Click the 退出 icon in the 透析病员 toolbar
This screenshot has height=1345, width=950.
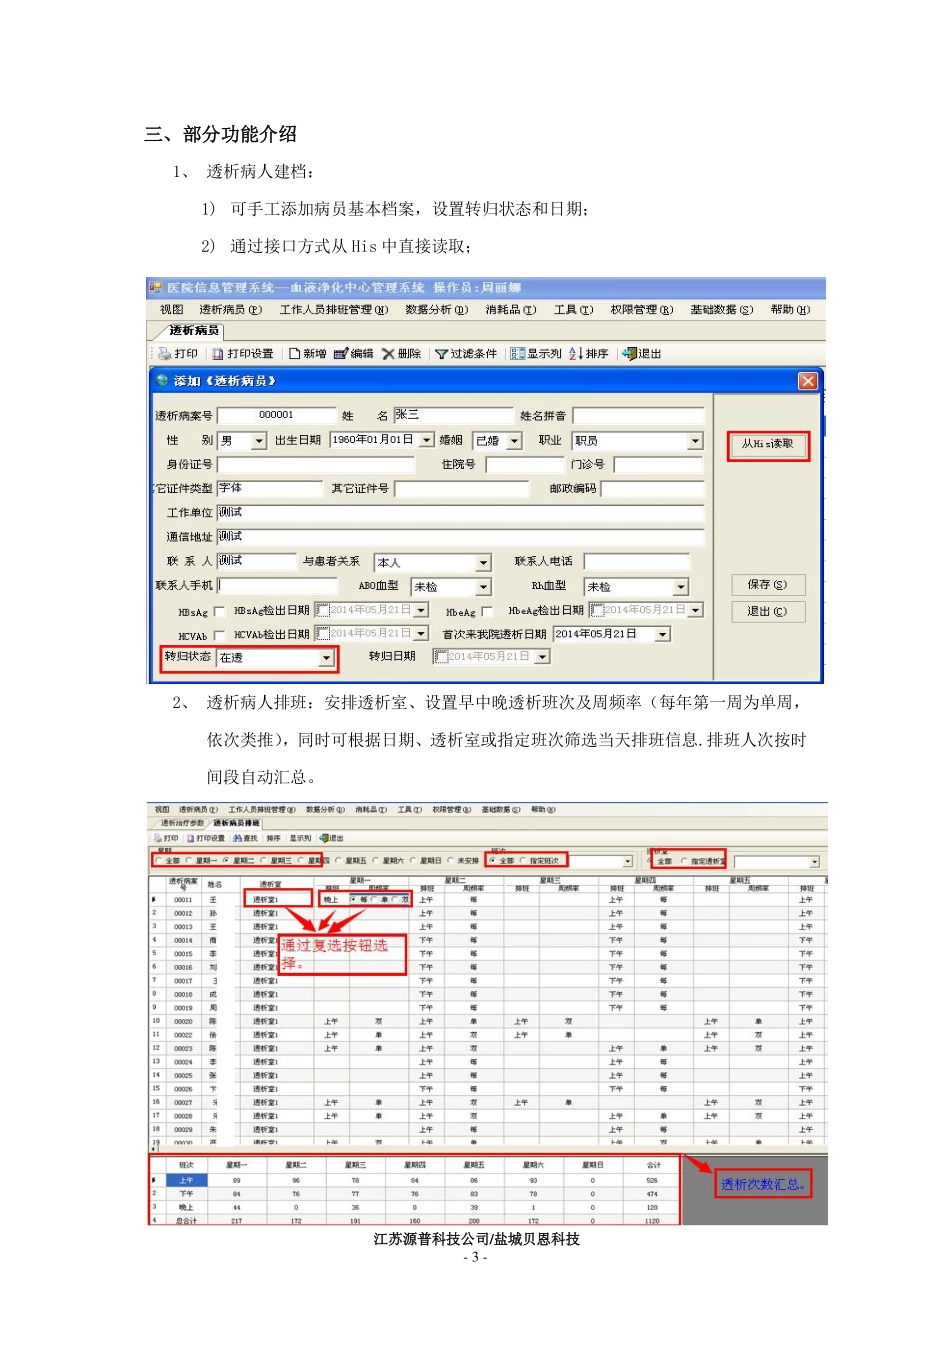coord(641,354)
